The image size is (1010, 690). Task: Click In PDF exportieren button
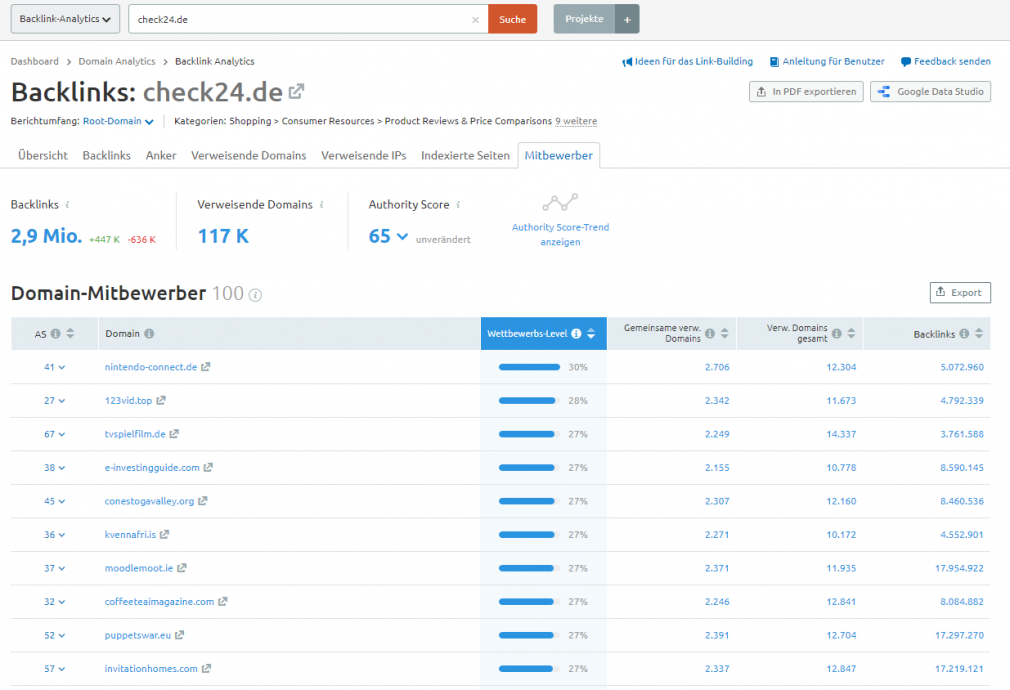click(x=806, y=91)
